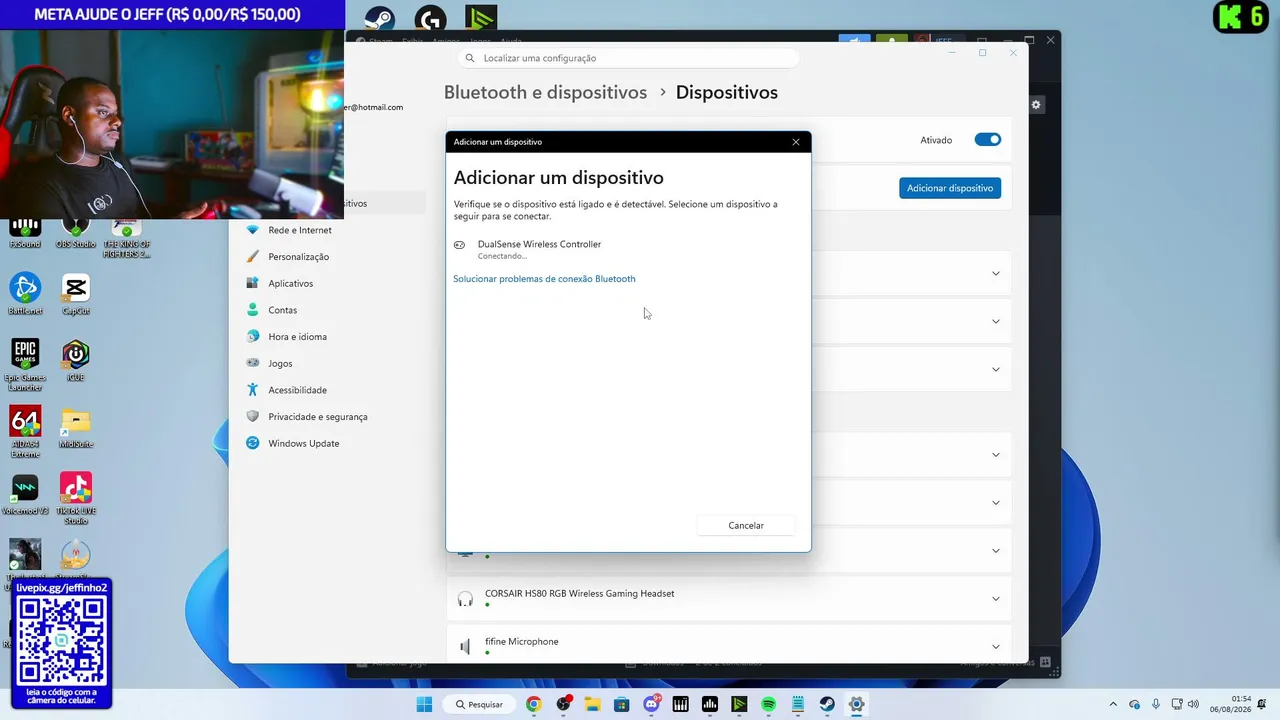Click the Adicionar dispositivo button
Image resolution: width=1280 pixels, height=720 pixels.
(x=950, y=188)
